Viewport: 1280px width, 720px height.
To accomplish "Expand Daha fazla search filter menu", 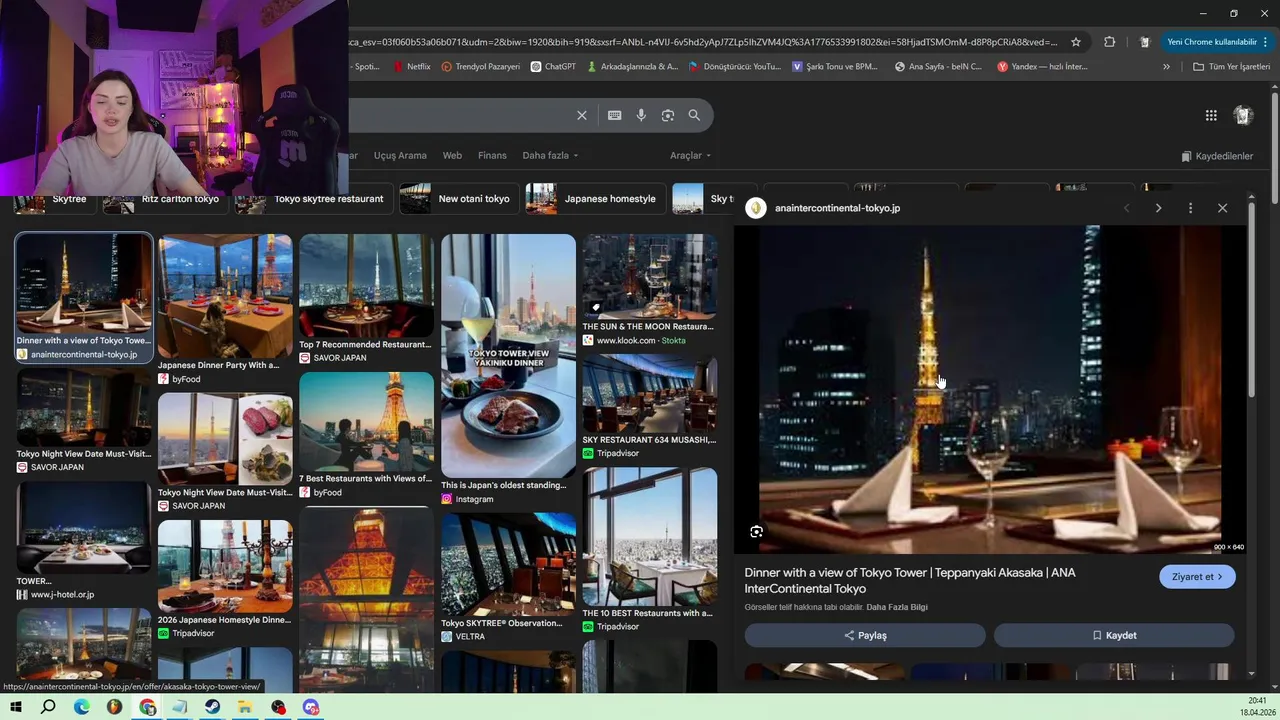I will (x=550, y=156).
